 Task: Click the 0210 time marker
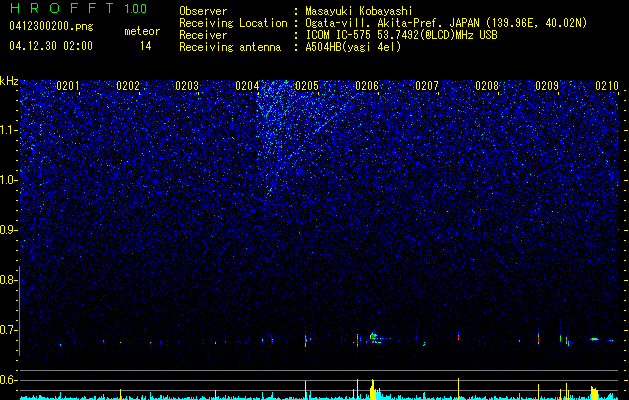coord(607,86)
